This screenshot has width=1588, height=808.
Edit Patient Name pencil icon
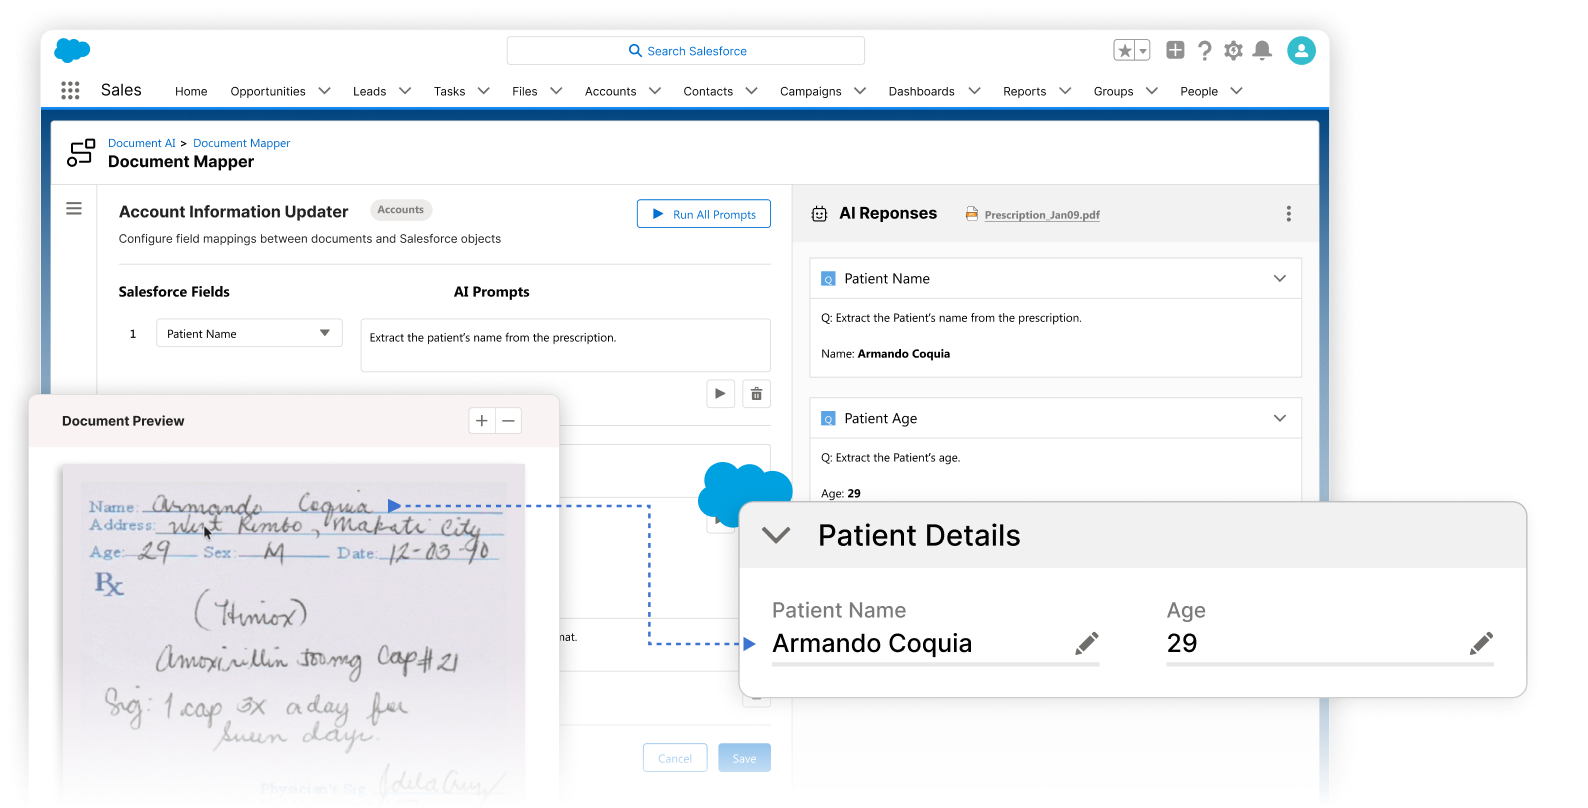click(x=1086, y=644)
